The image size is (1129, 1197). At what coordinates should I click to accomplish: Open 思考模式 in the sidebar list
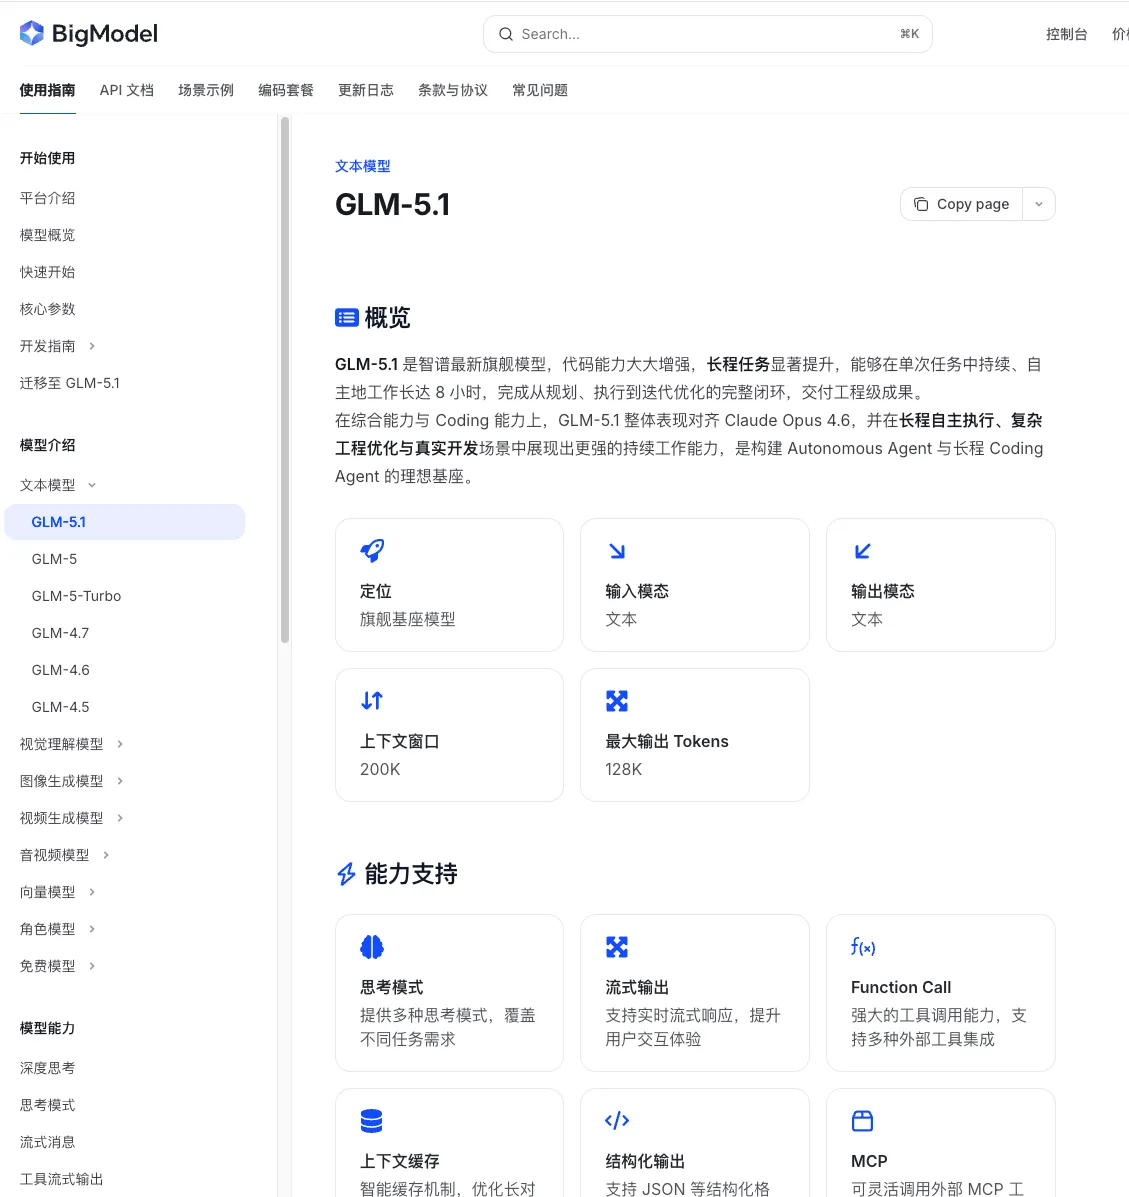(x=47, y=1105)
